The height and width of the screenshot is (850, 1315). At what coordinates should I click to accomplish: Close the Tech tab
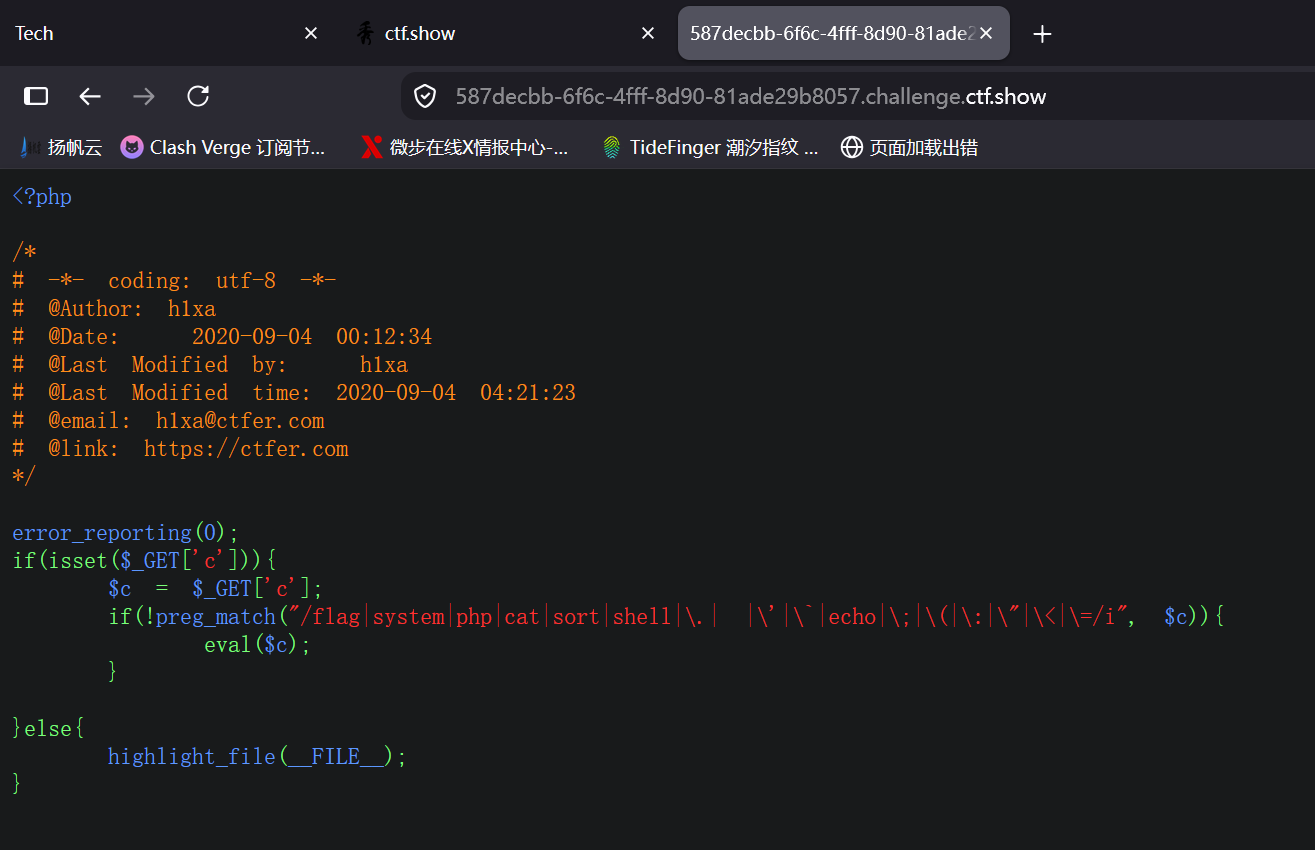tap(311, 33)
